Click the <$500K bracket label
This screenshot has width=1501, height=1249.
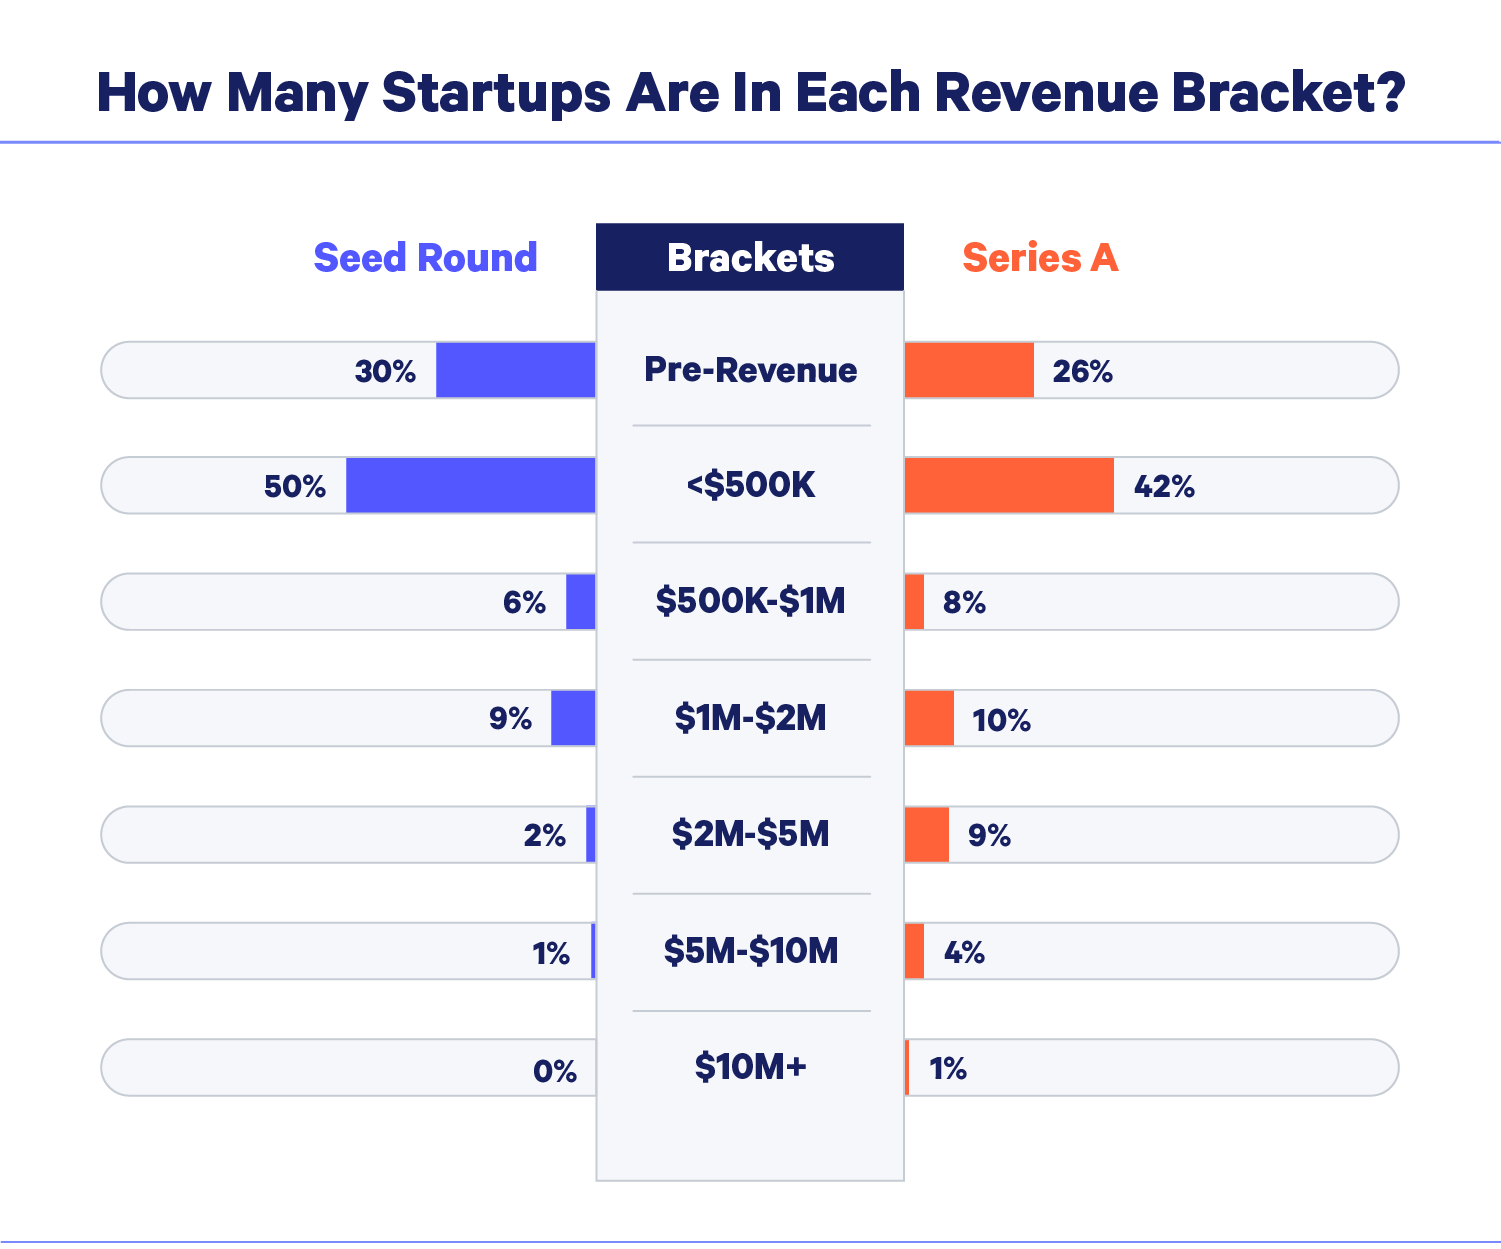coord(750,485)
